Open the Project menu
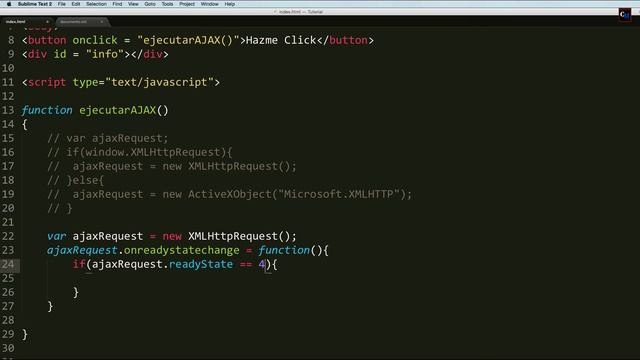The image size is (640, 360). coord(187,4)
